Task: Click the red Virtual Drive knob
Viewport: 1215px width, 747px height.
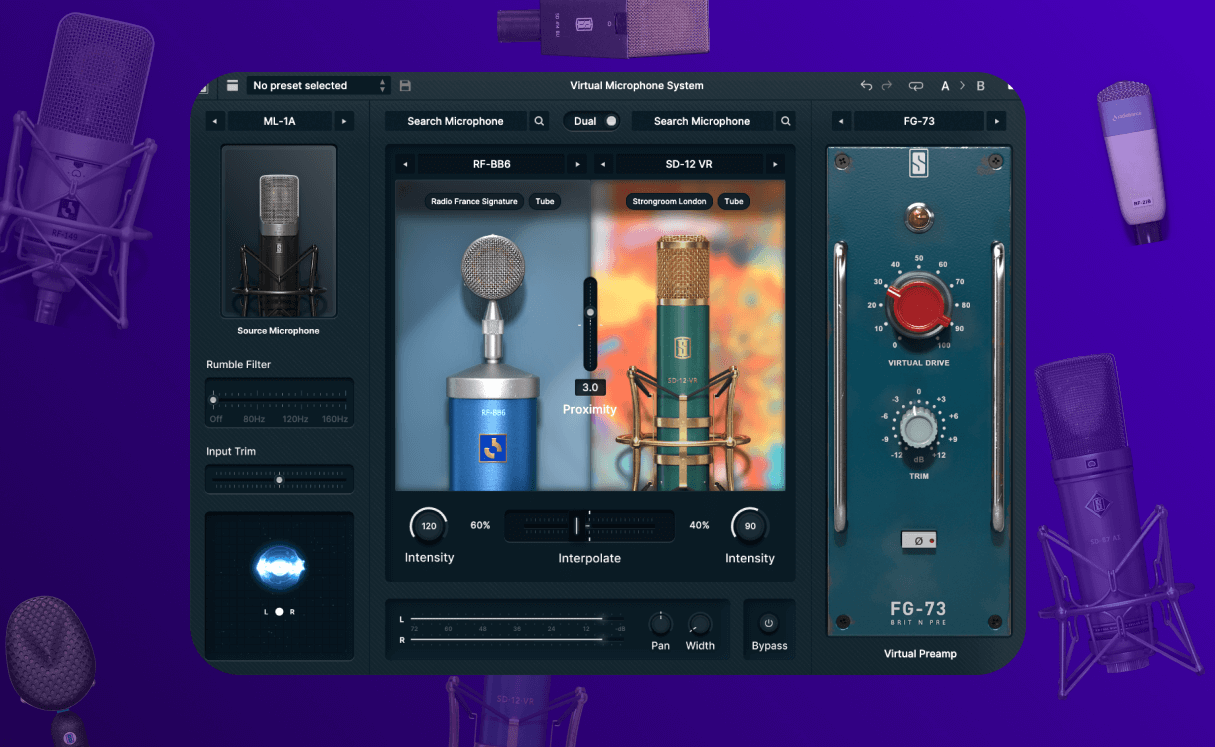Action: pos(918,307)
